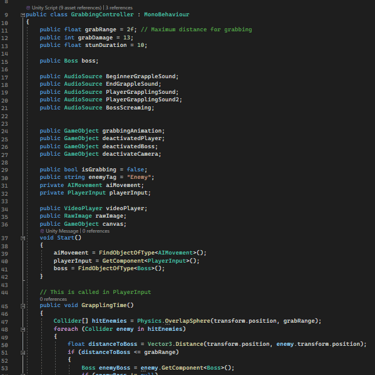Click the Unity icon beside 'Unity Script' CodeLens
The image size is (375, 375).
(x=28, y=8)
